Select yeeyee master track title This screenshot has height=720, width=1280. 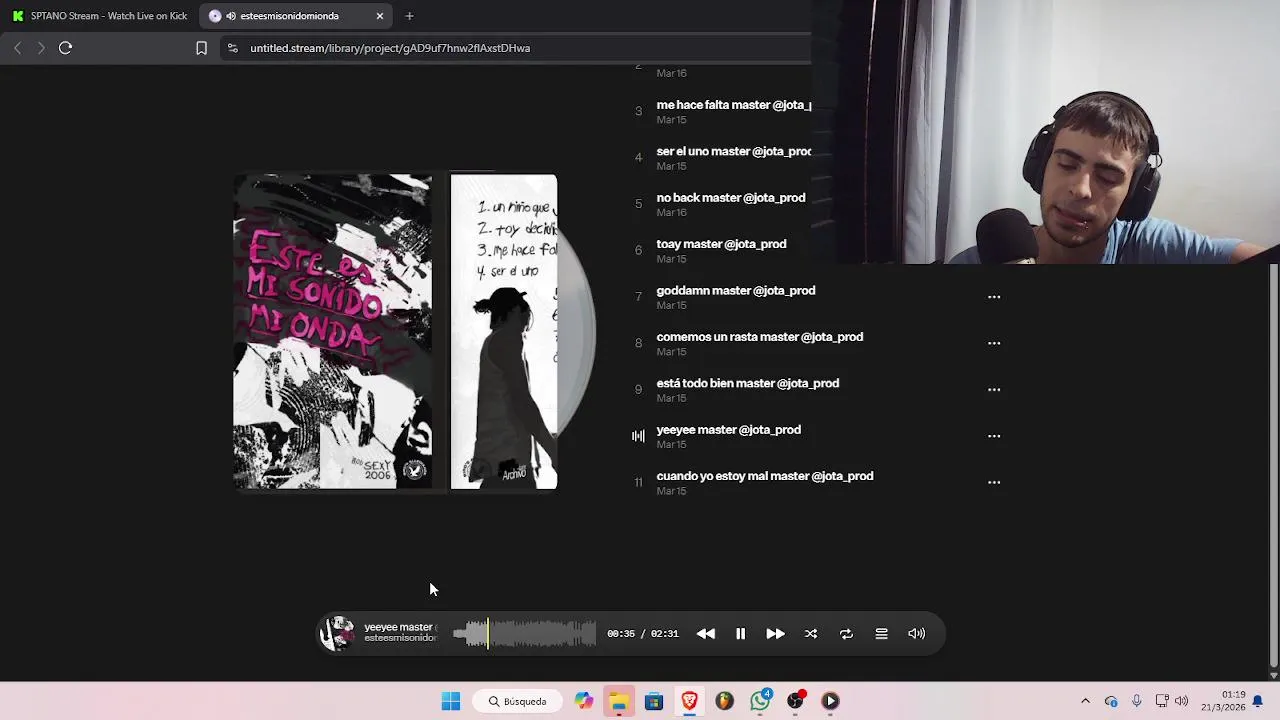(x=729, y=430)
